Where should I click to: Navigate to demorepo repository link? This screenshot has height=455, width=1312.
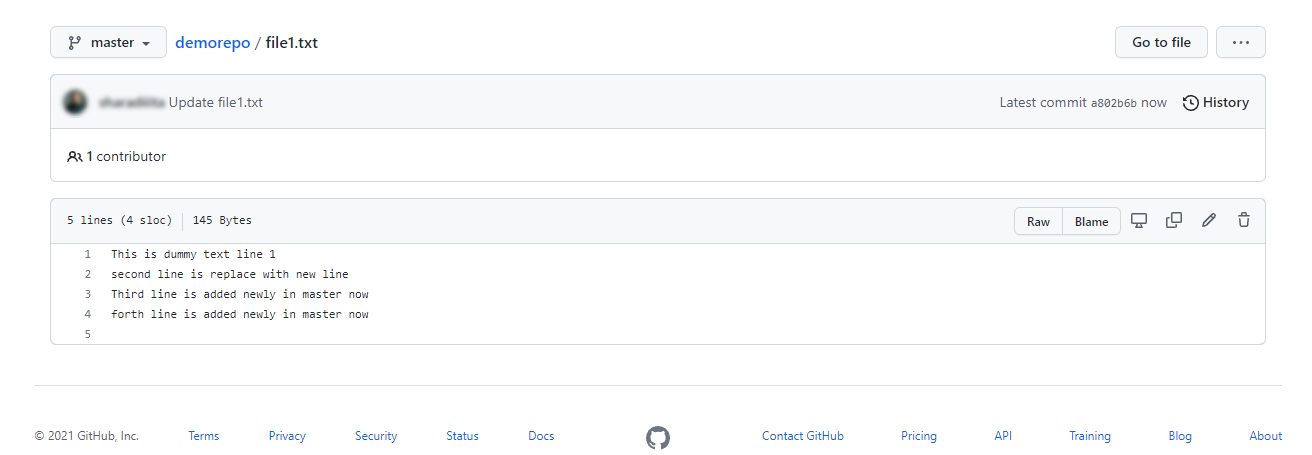click(212, 43)
